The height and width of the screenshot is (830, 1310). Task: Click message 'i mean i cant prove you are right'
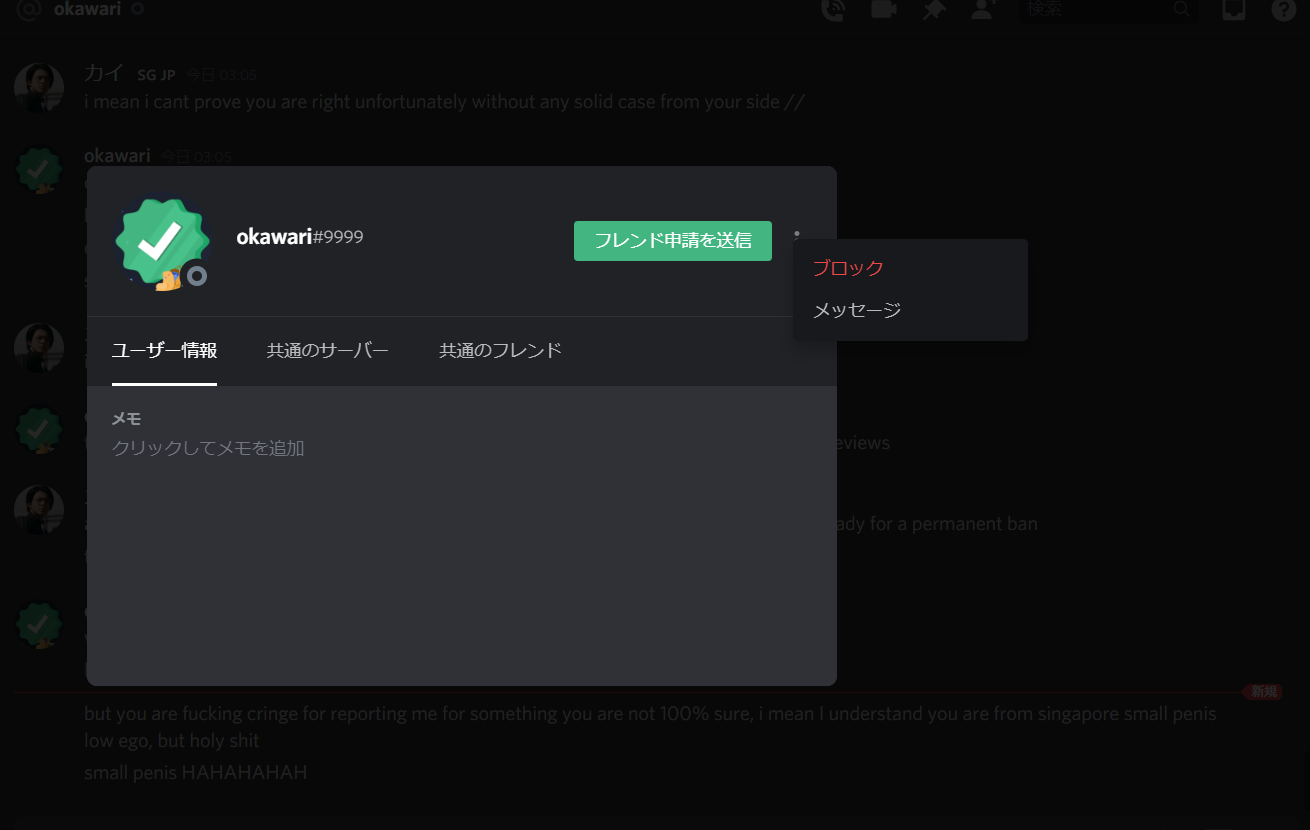coord(444,101)
